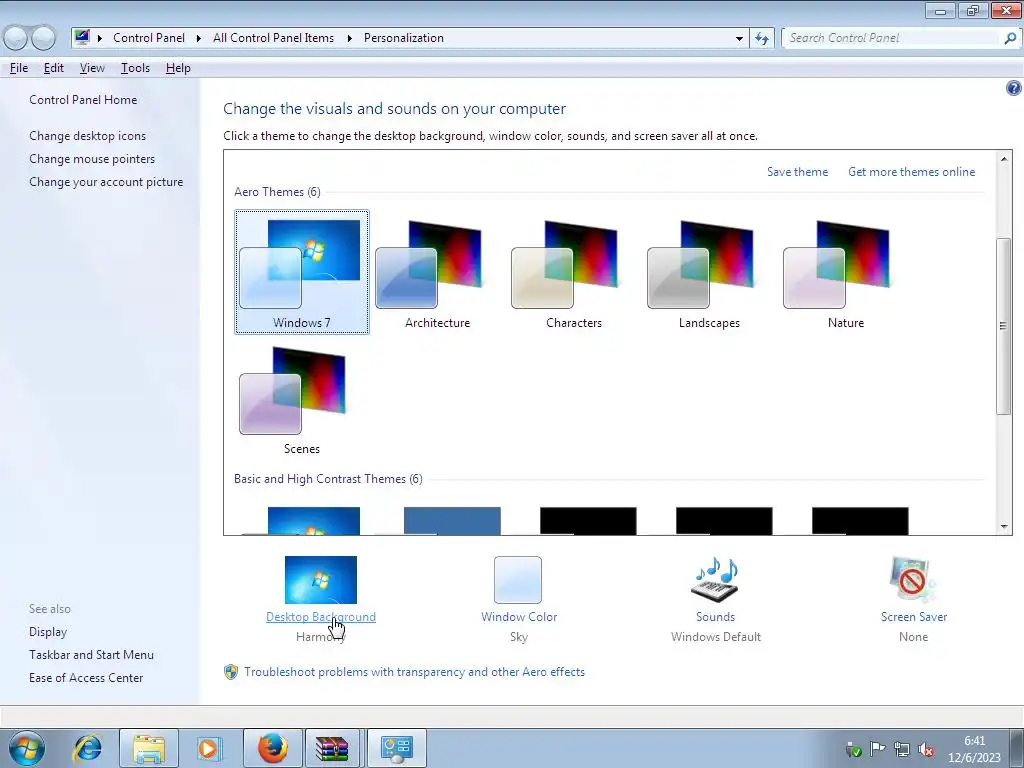
Task: Select the Scenes theme
Action: pyautogui.click(x=302, y=398)
